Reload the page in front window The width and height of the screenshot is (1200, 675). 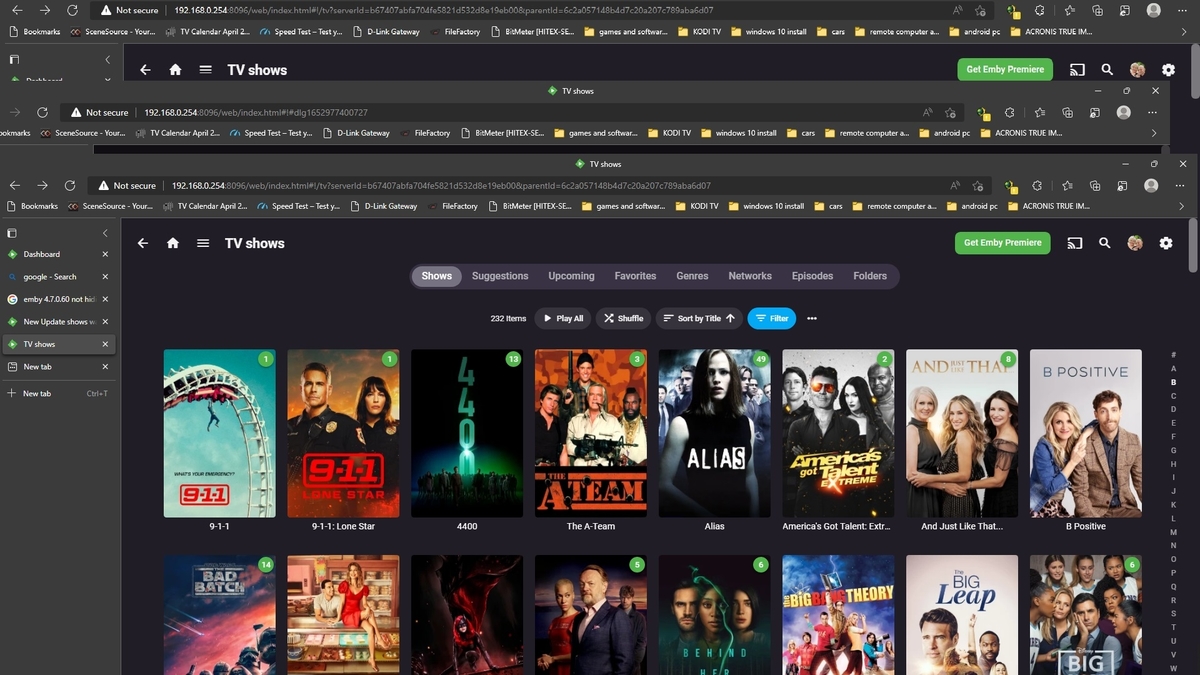(x=70, y=185)
